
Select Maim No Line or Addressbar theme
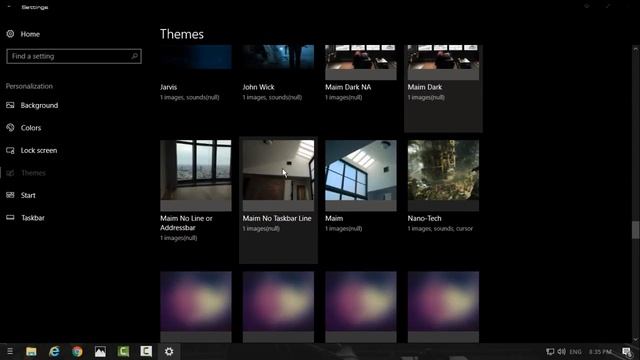click(x=196, y=176)
